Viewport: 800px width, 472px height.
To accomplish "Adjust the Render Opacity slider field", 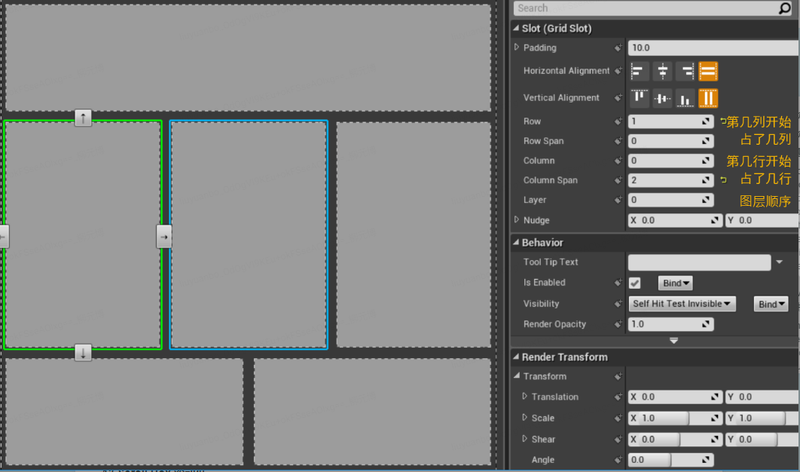I will click(670, 324).
